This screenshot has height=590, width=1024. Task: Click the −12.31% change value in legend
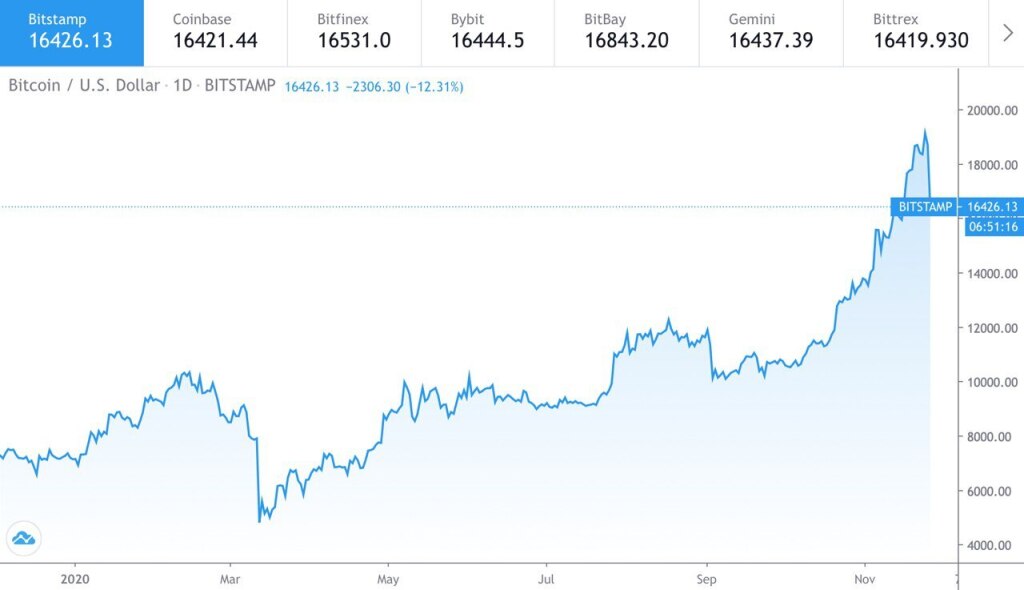pyautogui.click(x=434, y=87)
